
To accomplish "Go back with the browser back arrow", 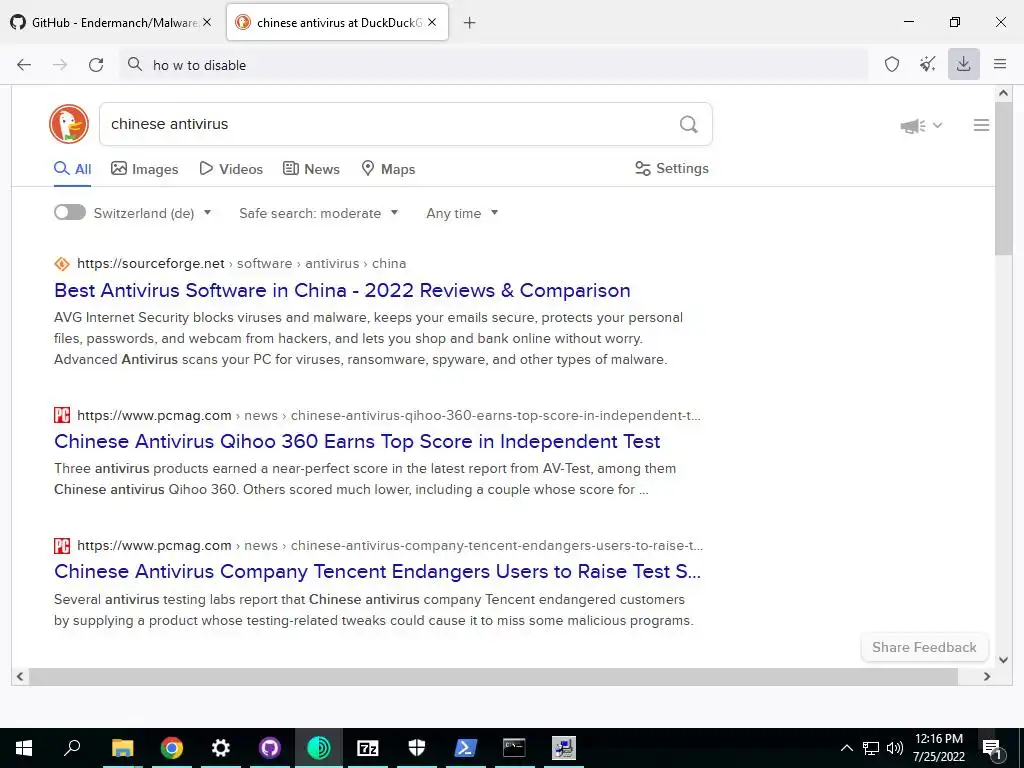I will click(24, 65).
